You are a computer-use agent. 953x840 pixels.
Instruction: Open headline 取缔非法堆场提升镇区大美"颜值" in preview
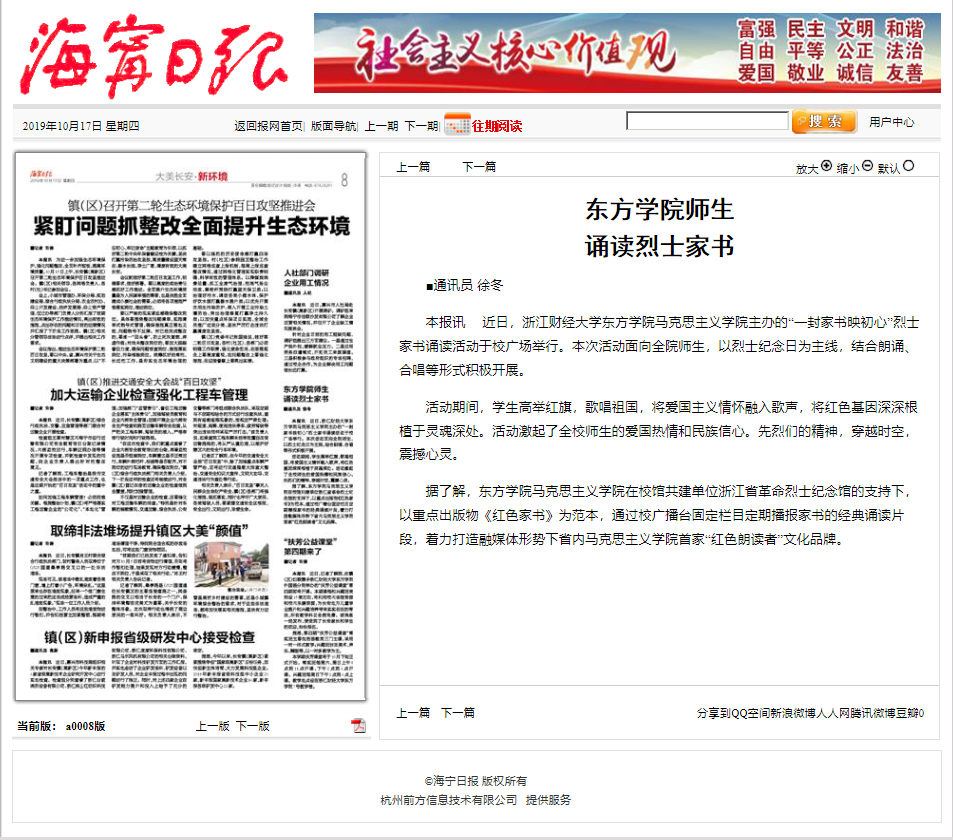tap(149, 531)
